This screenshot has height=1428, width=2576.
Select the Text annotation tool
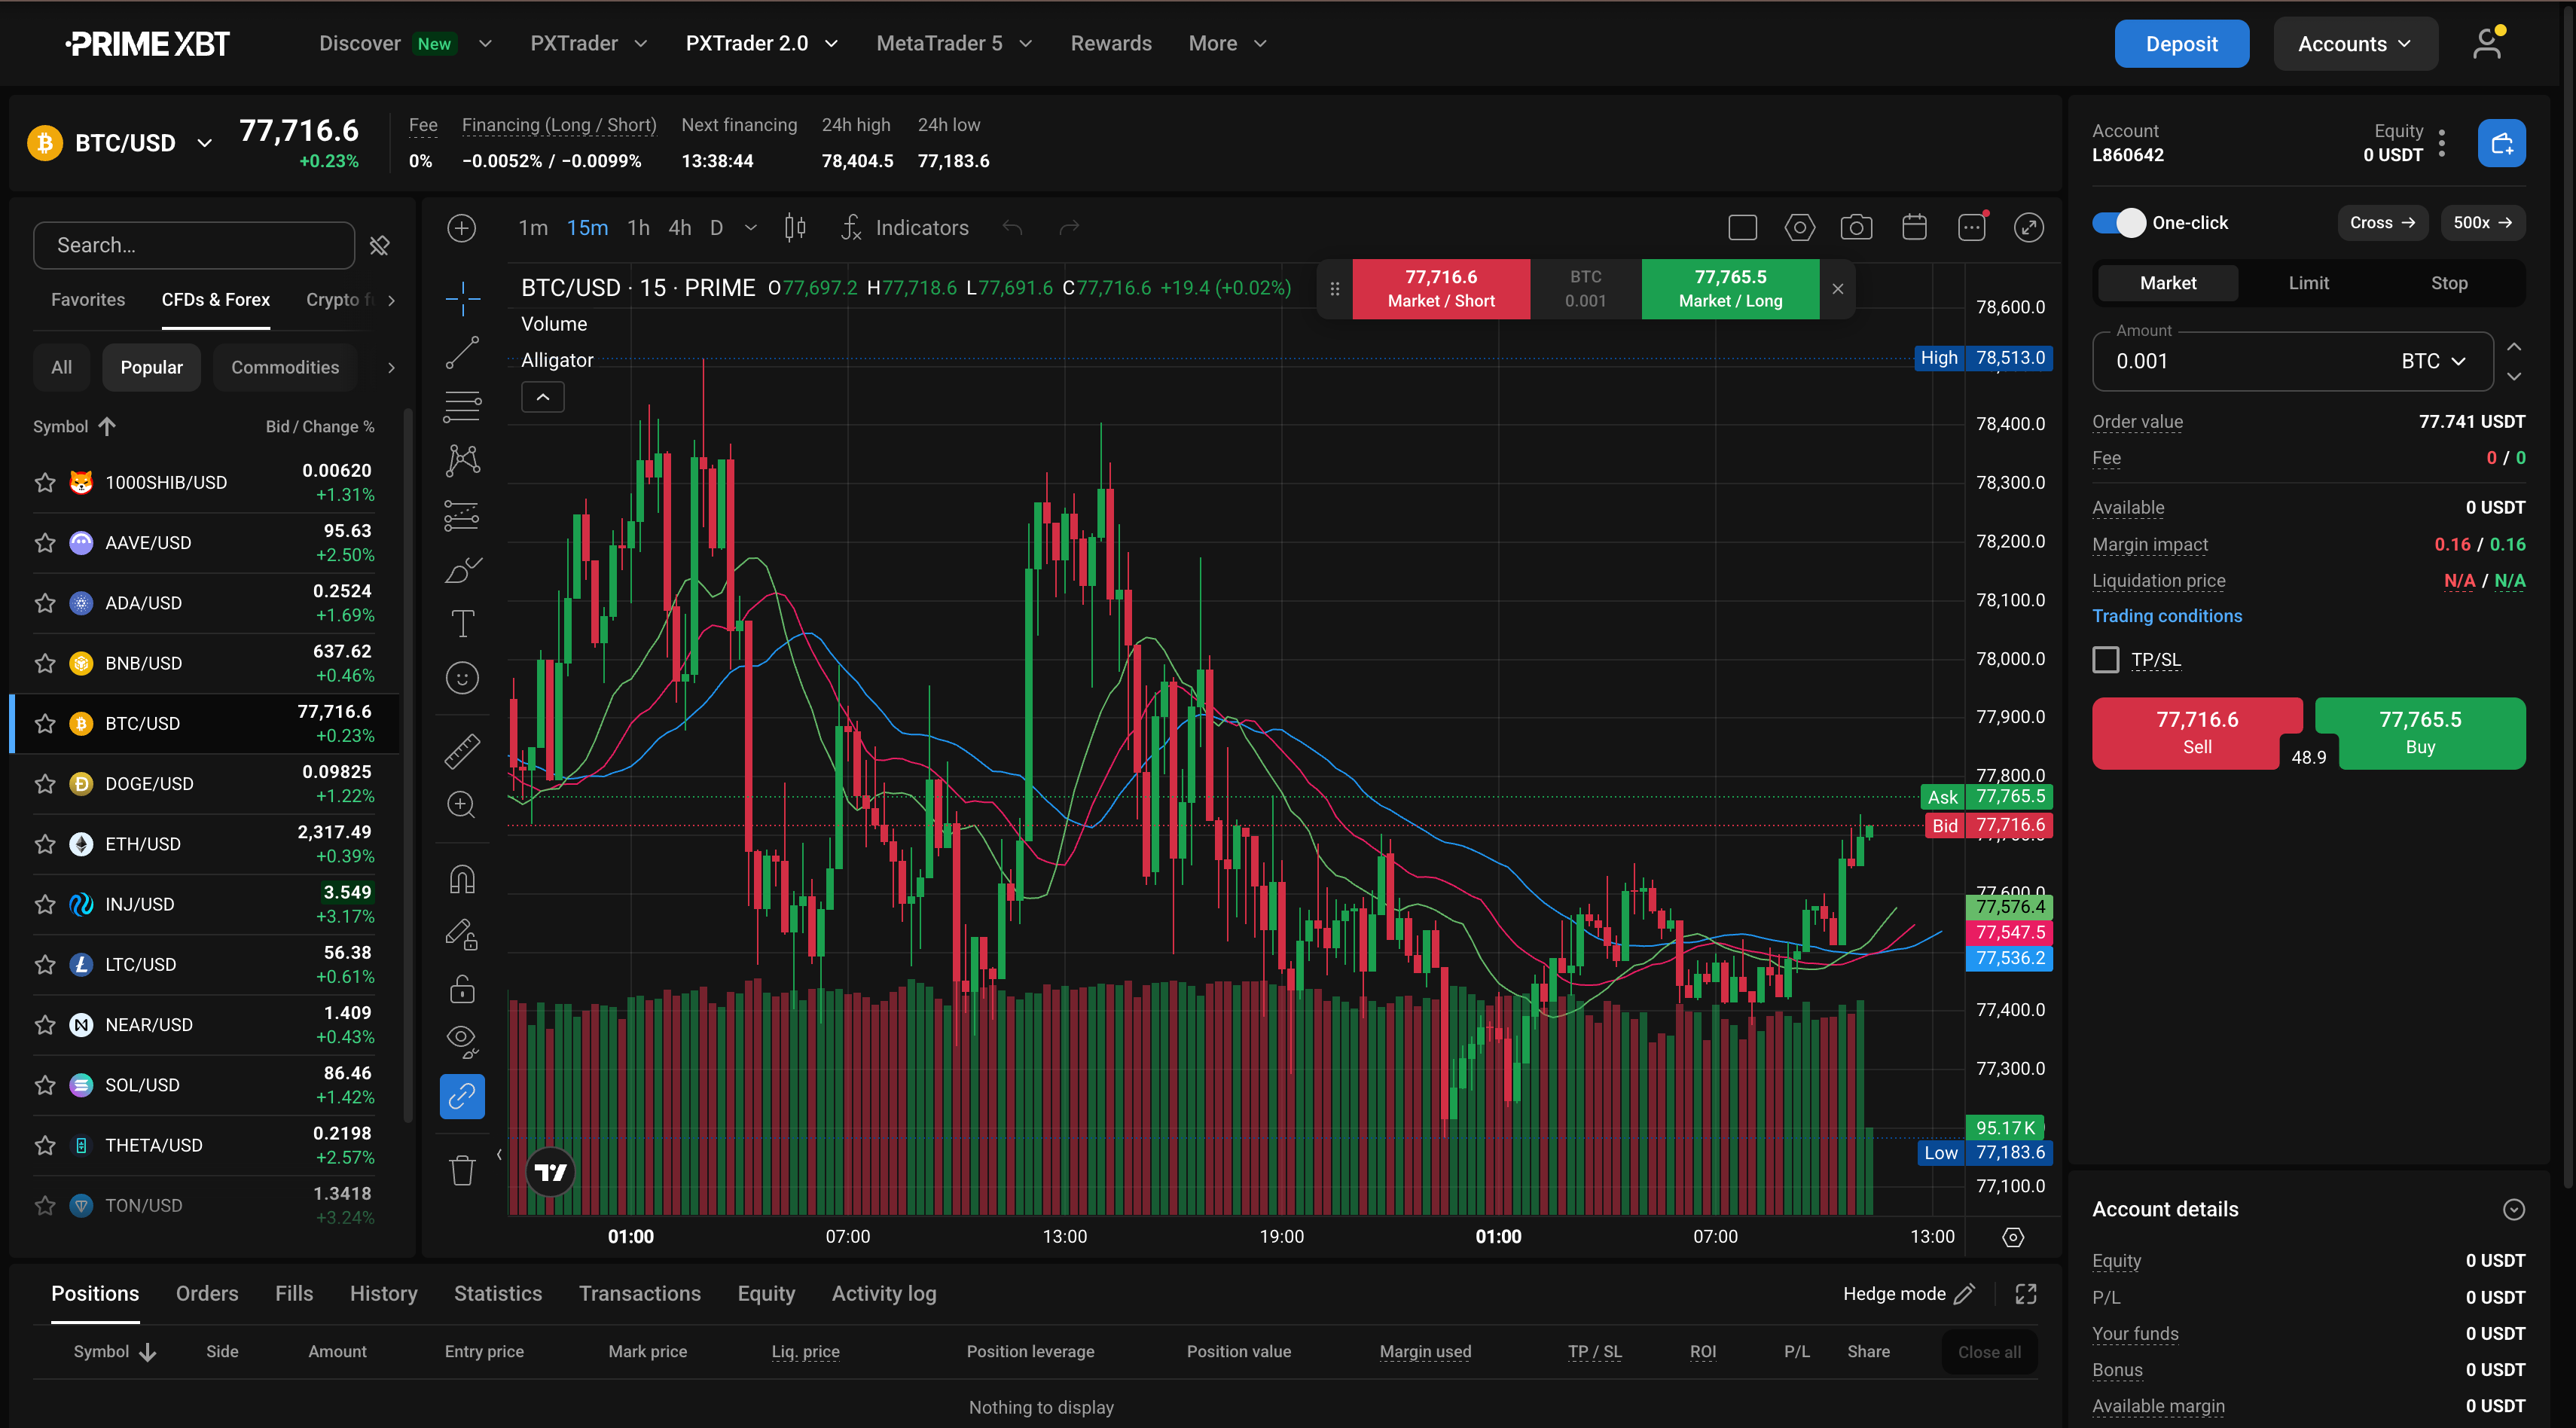pyautogui.click(x=462, y=623)
